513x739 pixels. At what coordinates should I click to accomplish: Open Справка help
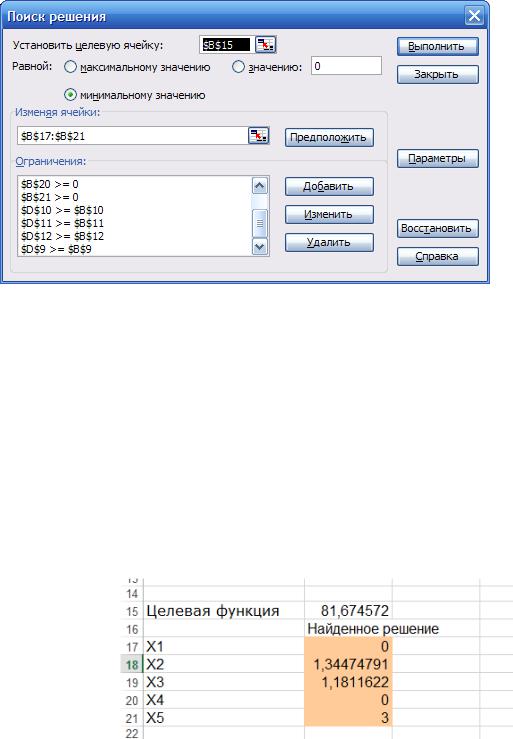[438, 256]
